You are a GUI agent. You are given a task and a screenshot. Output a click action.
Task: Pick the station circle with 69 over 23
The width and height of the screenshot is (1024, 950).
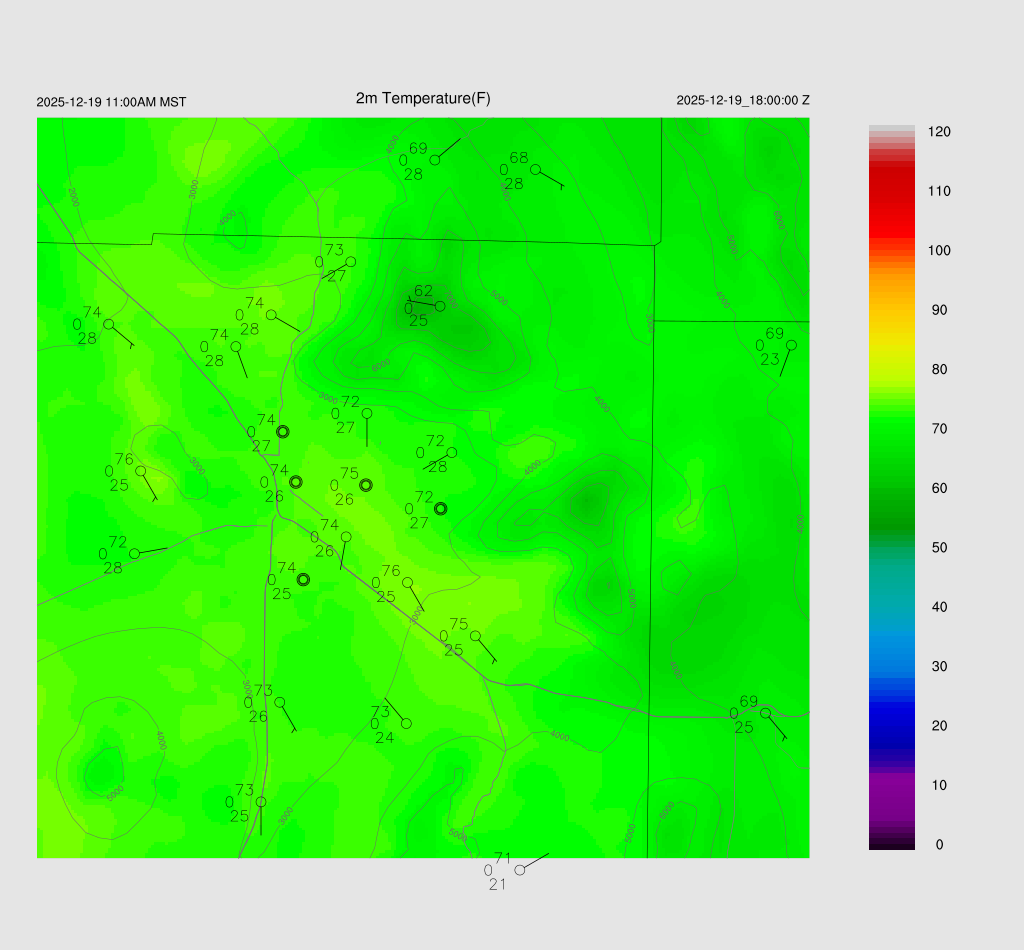791,345
